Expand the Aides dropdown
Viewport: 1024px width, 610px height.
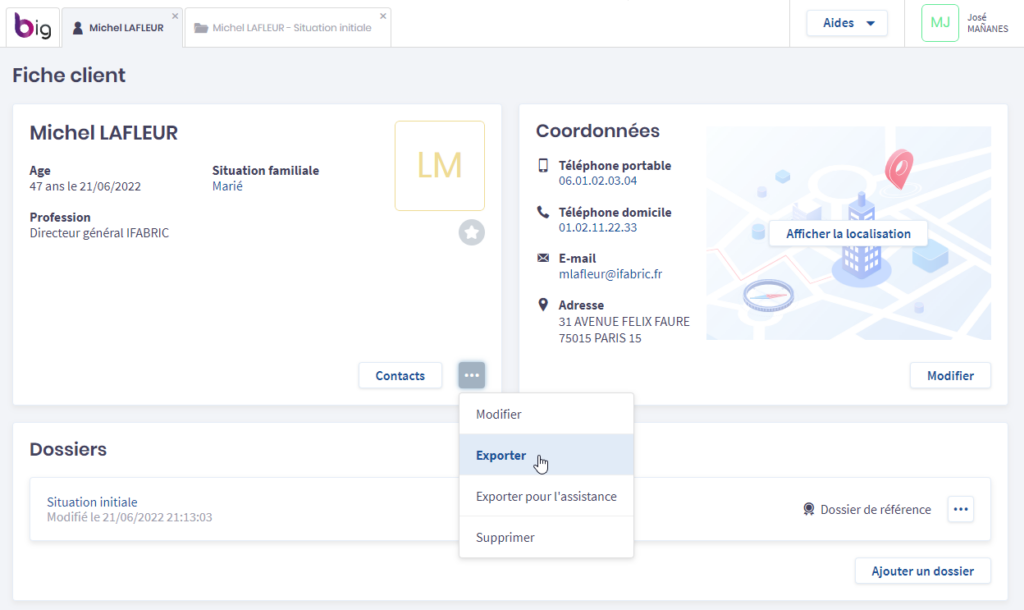pos(847,23)
